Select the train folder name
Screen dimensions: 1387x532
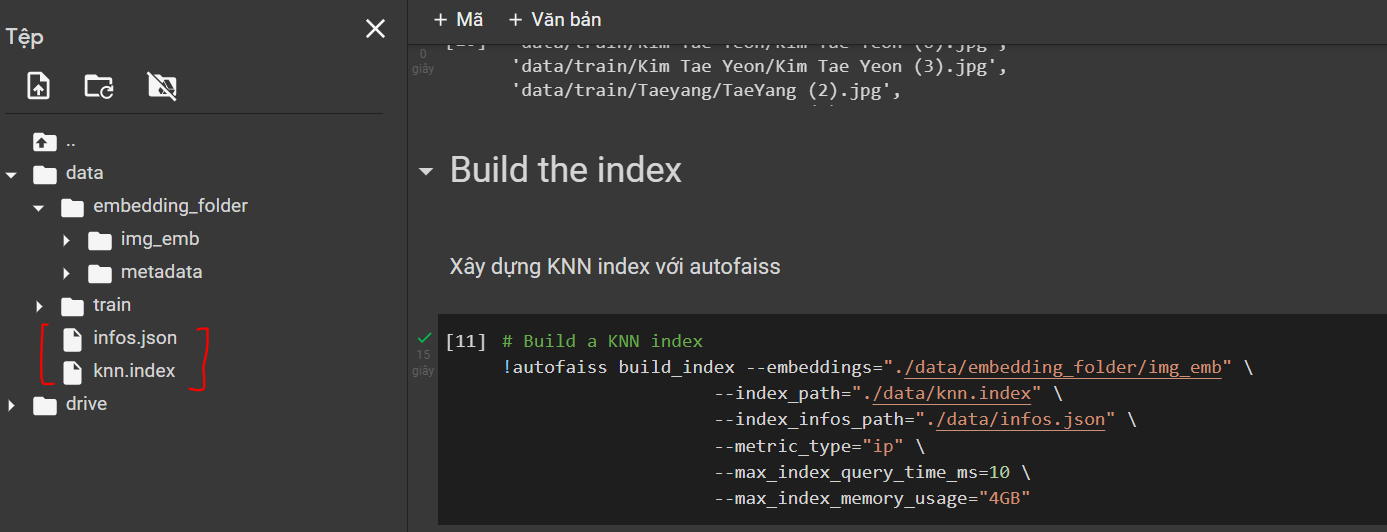pos(112,305)
